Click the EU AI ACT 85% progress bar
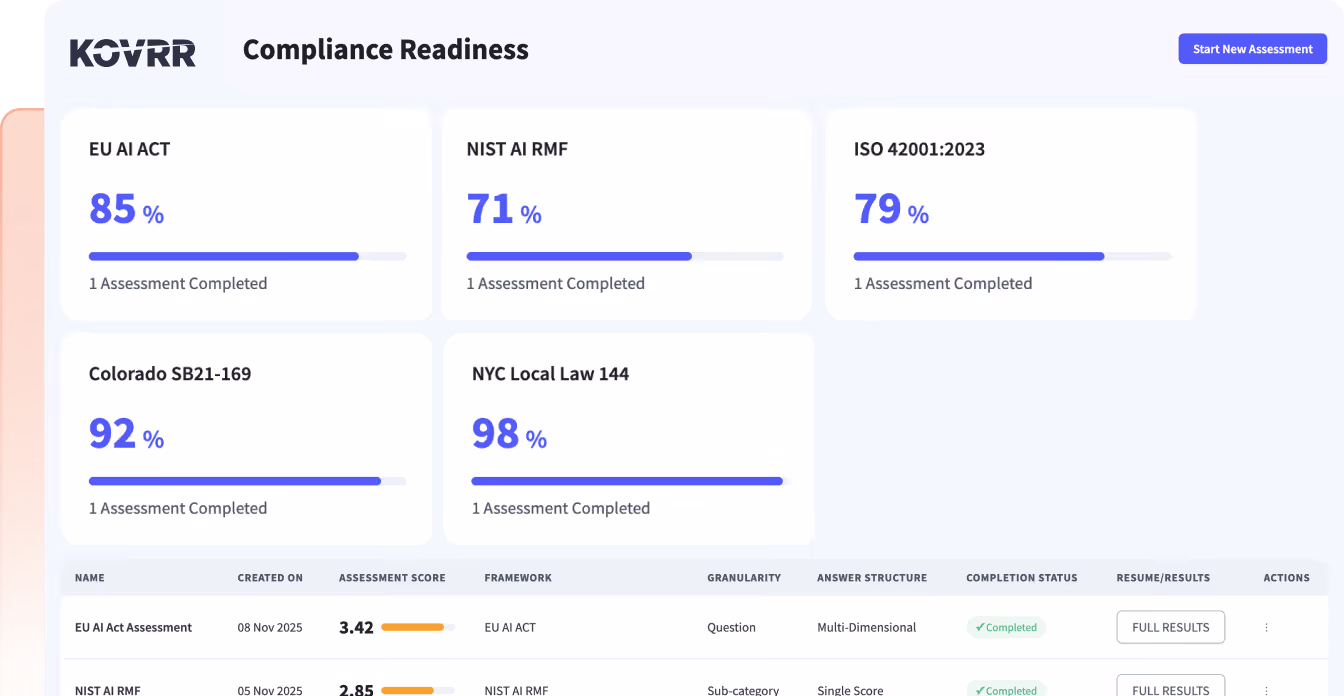 247,257
